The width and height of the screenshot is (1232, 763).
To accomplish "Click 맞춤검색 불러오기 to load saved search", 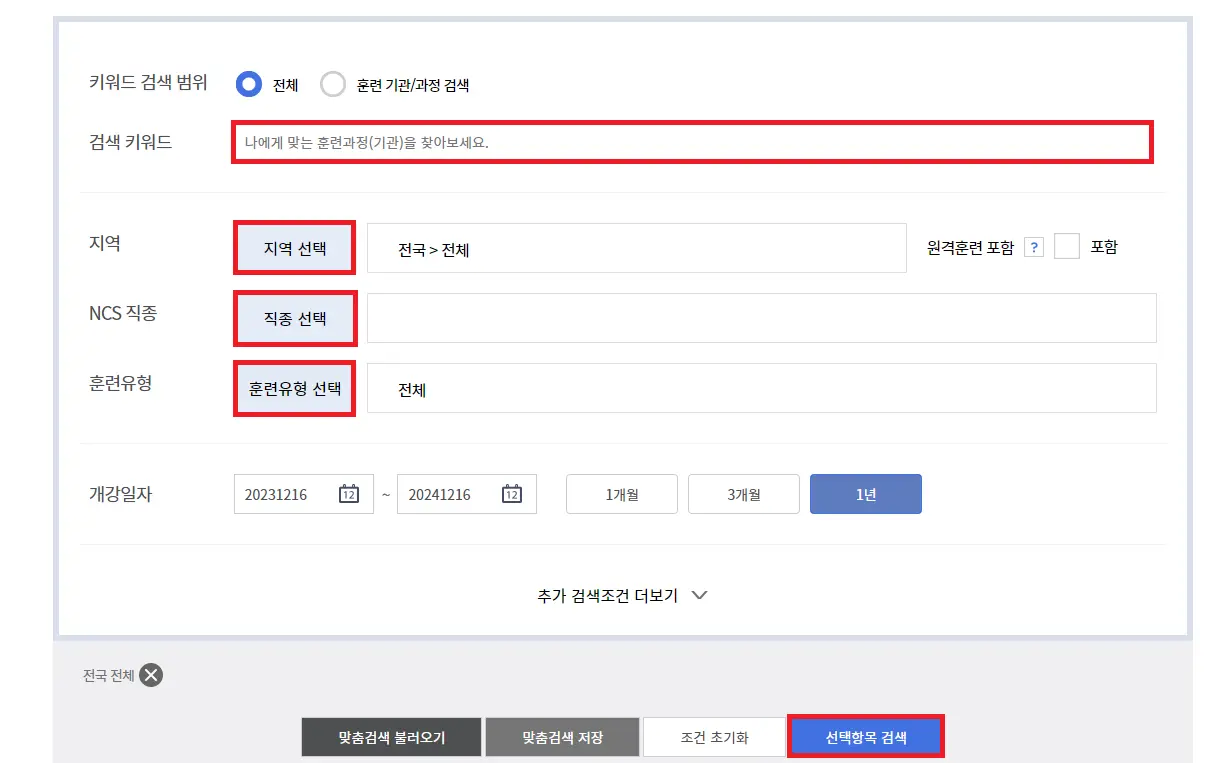I will coord(391,737).
